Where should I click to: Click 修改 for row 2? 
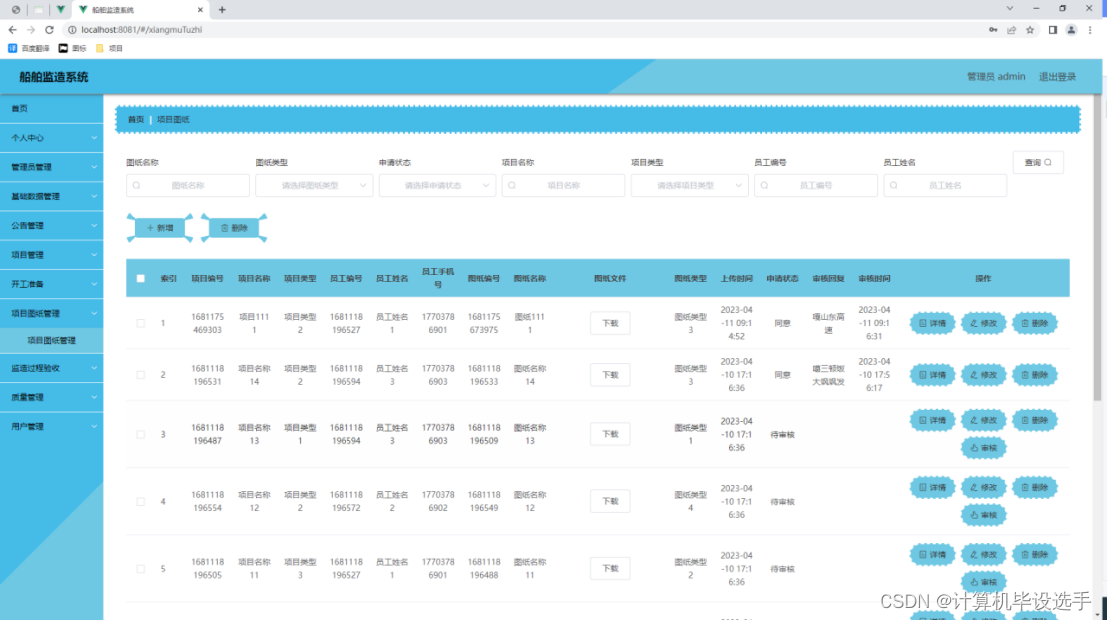(983, 375)
